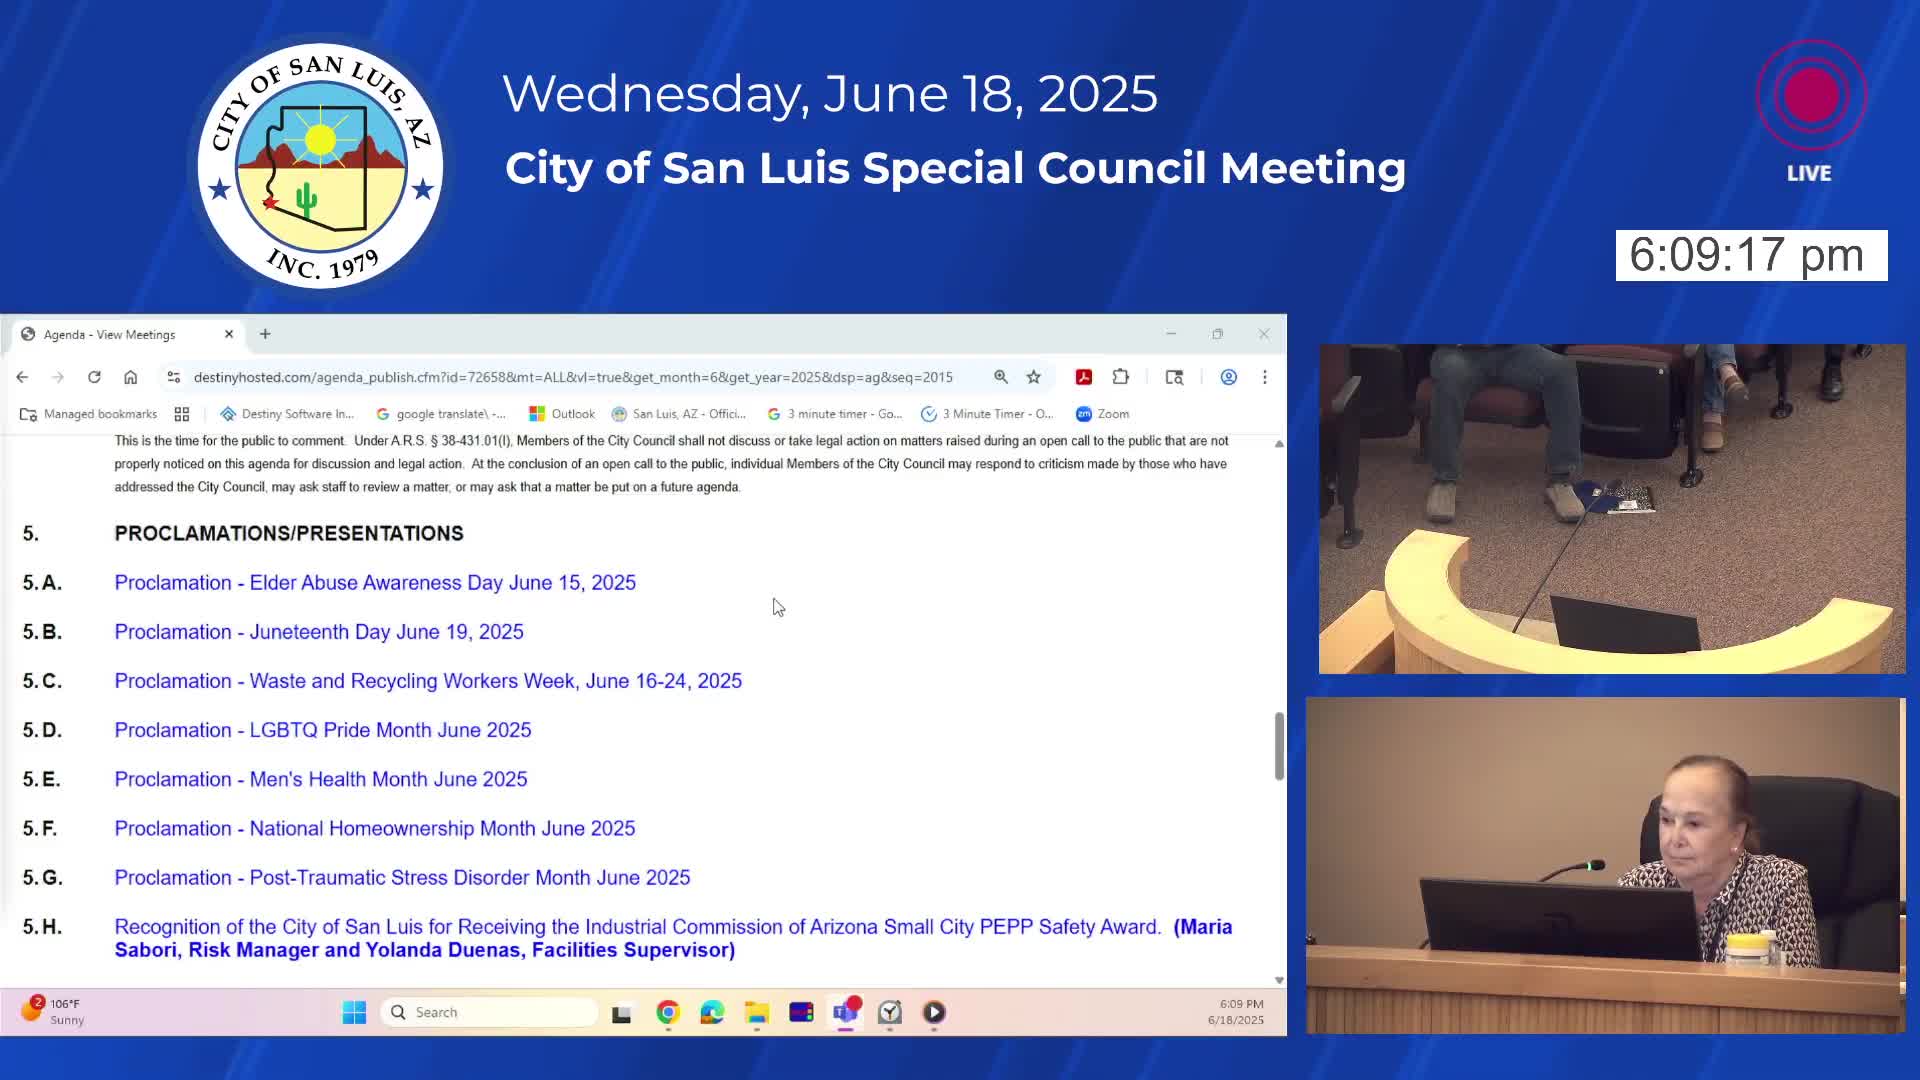Open Men's Health Month proclamation

(x=321, y=779)
